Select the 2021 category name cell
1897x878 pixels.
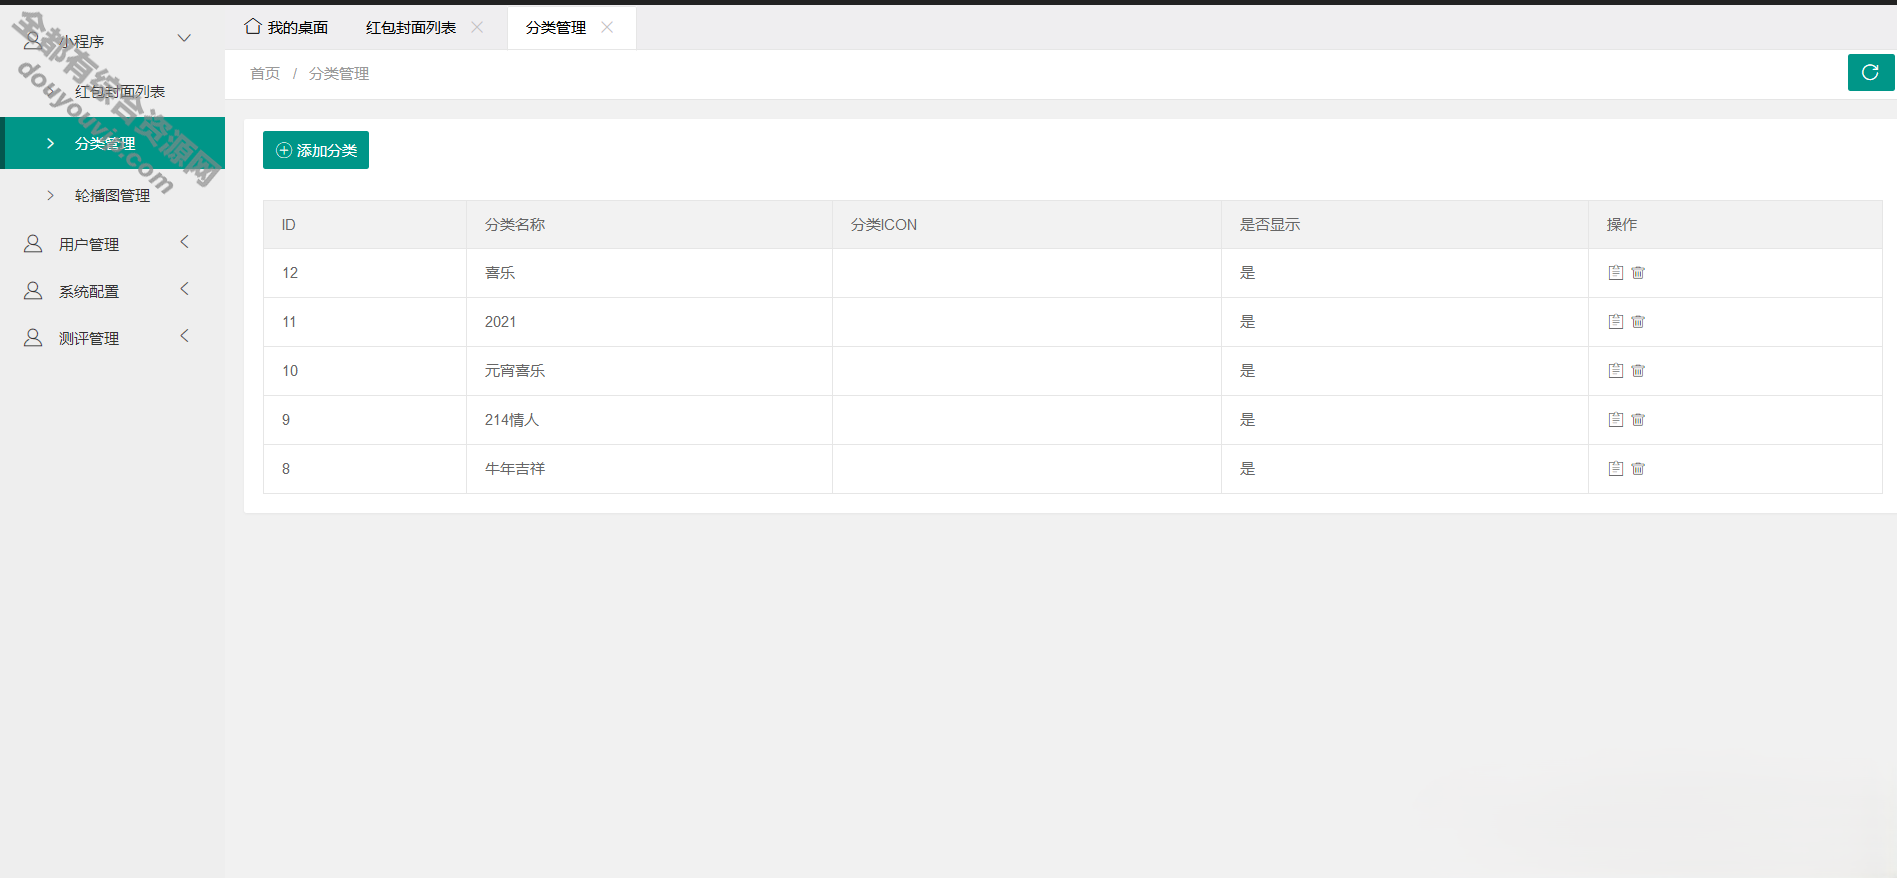[x=649, y=322]
